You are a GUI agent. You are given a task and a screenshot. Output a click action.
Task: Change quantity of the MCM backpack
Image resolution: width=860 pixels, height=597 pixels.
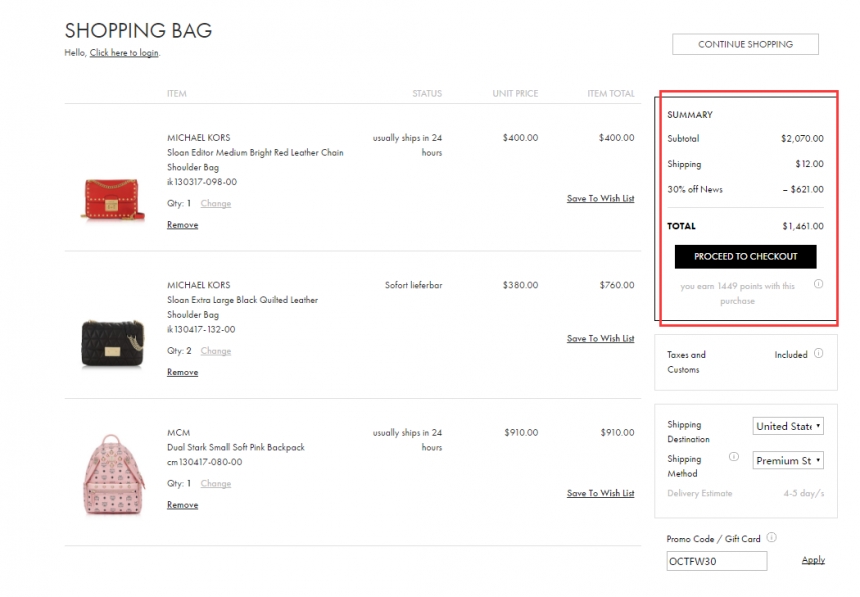(216, 484)
